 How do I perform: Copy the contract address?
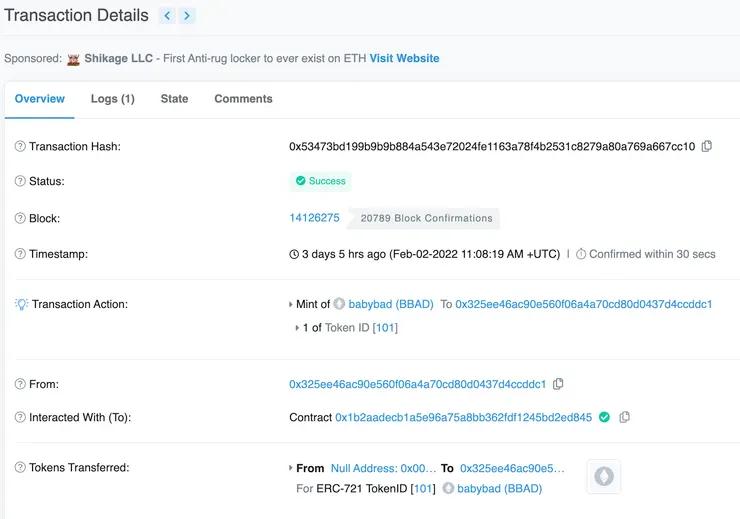[x=624, y=417]
